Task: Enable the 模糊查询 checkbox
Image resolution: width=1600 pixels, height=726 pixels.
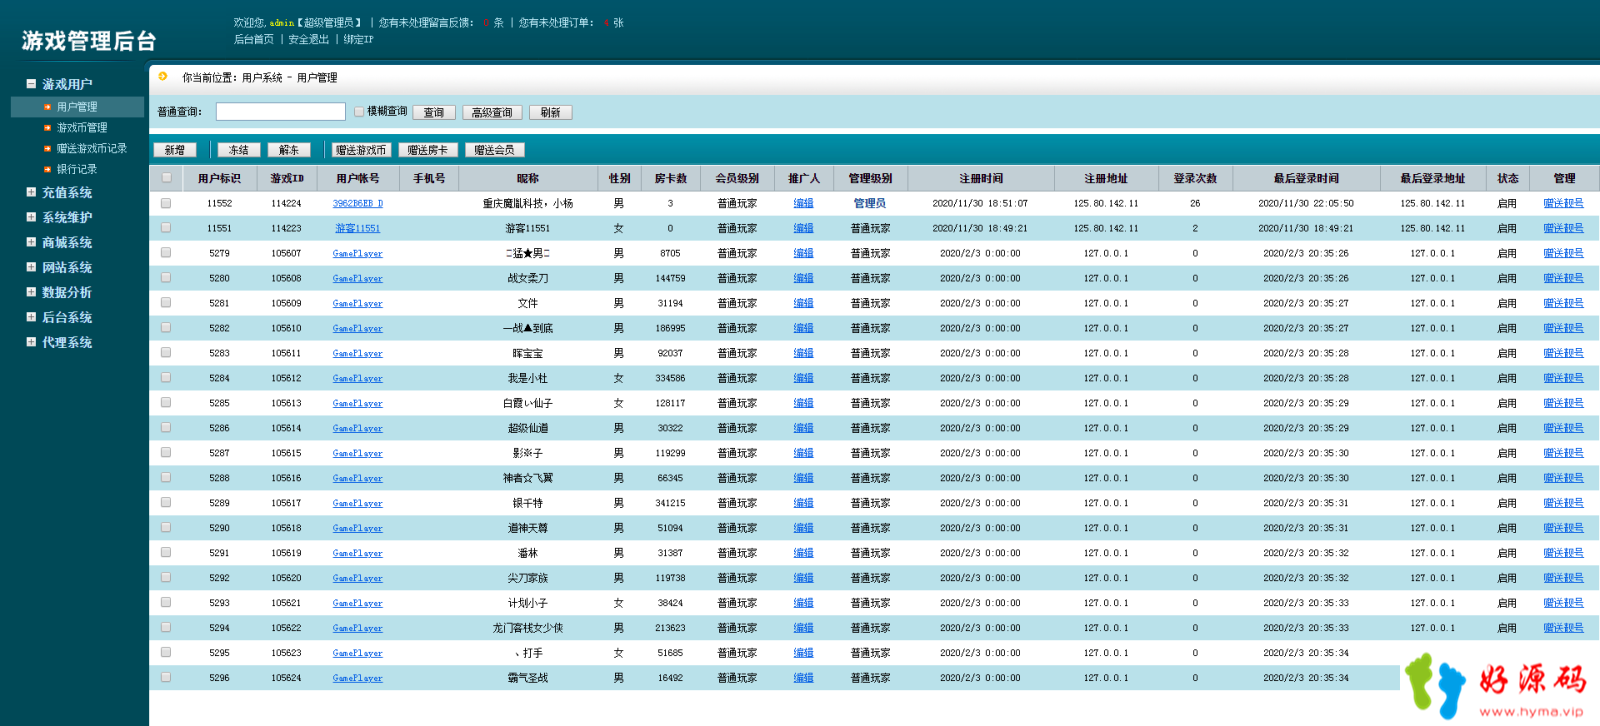Action: click(x=359, y=112)
